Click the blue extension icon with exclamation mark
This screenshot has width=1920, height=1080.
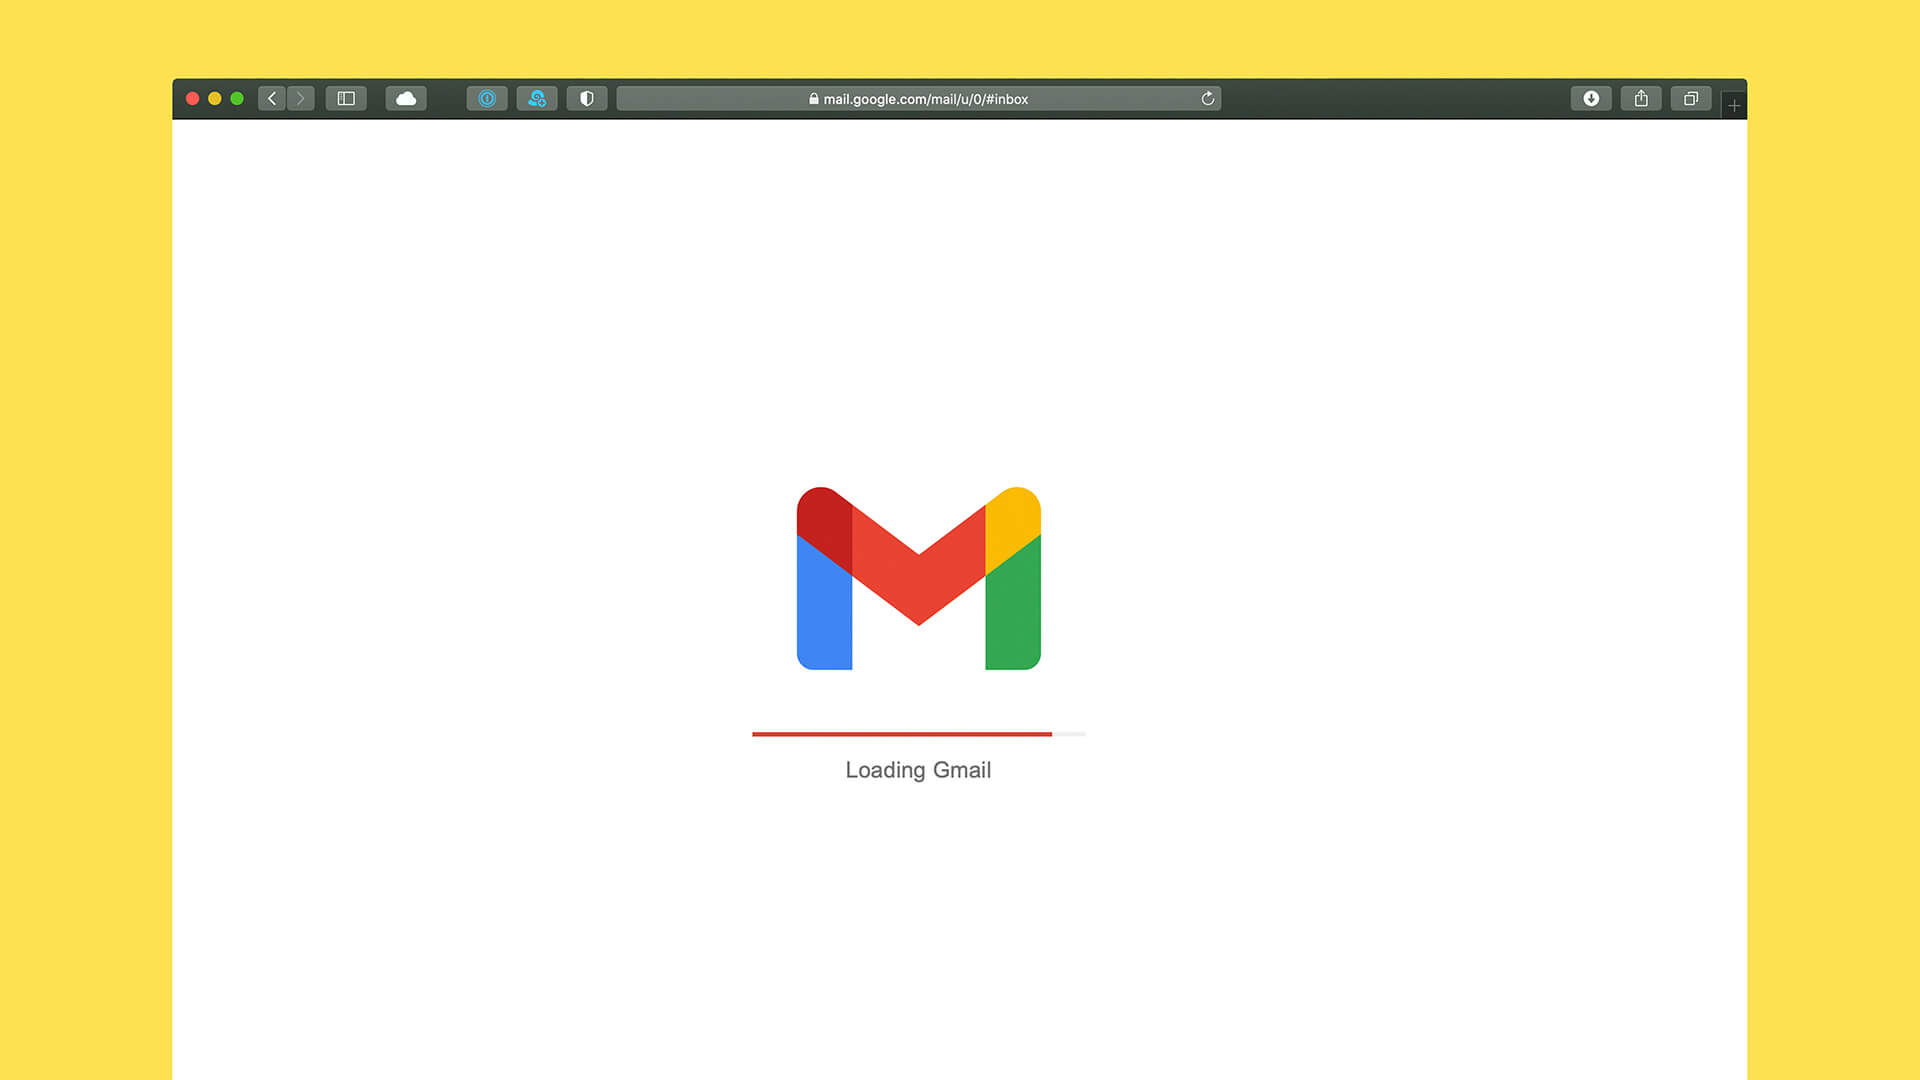487,98
